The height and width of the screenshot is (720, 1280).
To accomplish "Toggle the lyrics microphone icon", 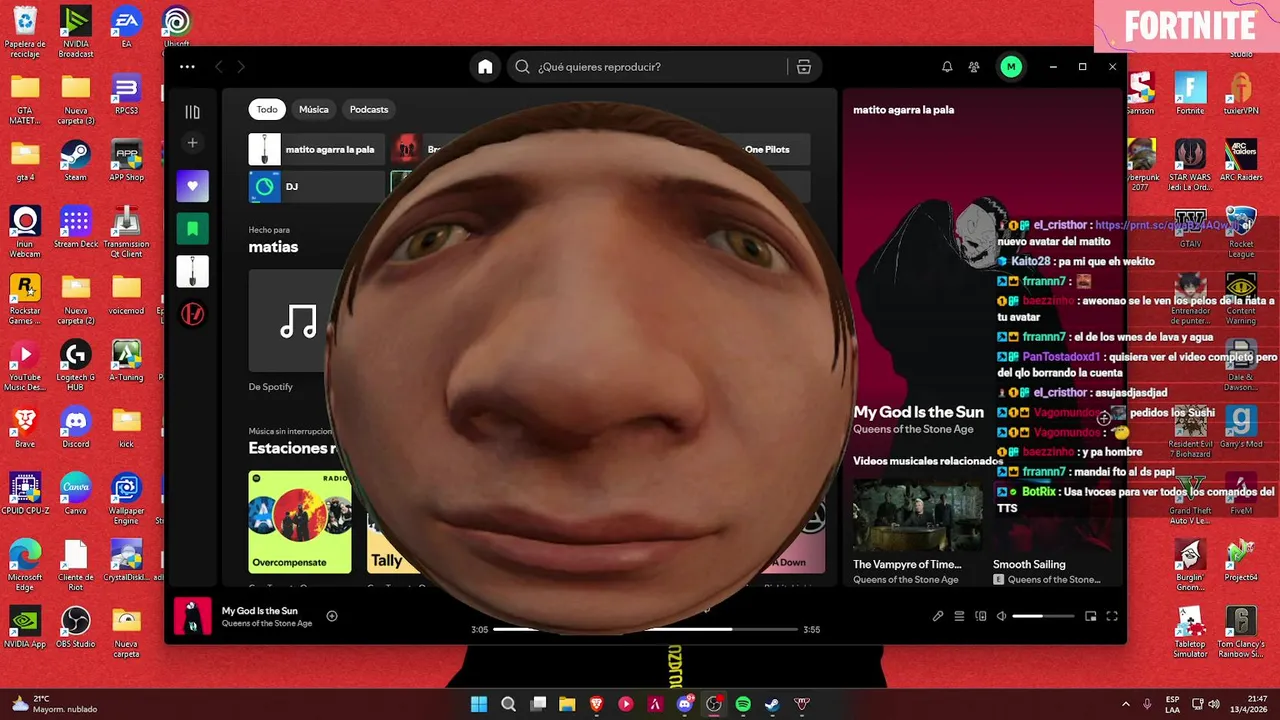I will click(x=938, y=616).
